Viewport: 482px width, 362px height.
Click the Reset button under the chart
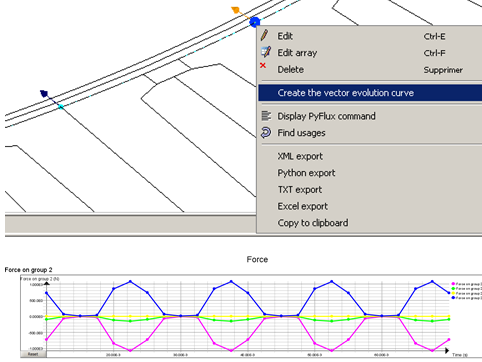tap(33, 354)
